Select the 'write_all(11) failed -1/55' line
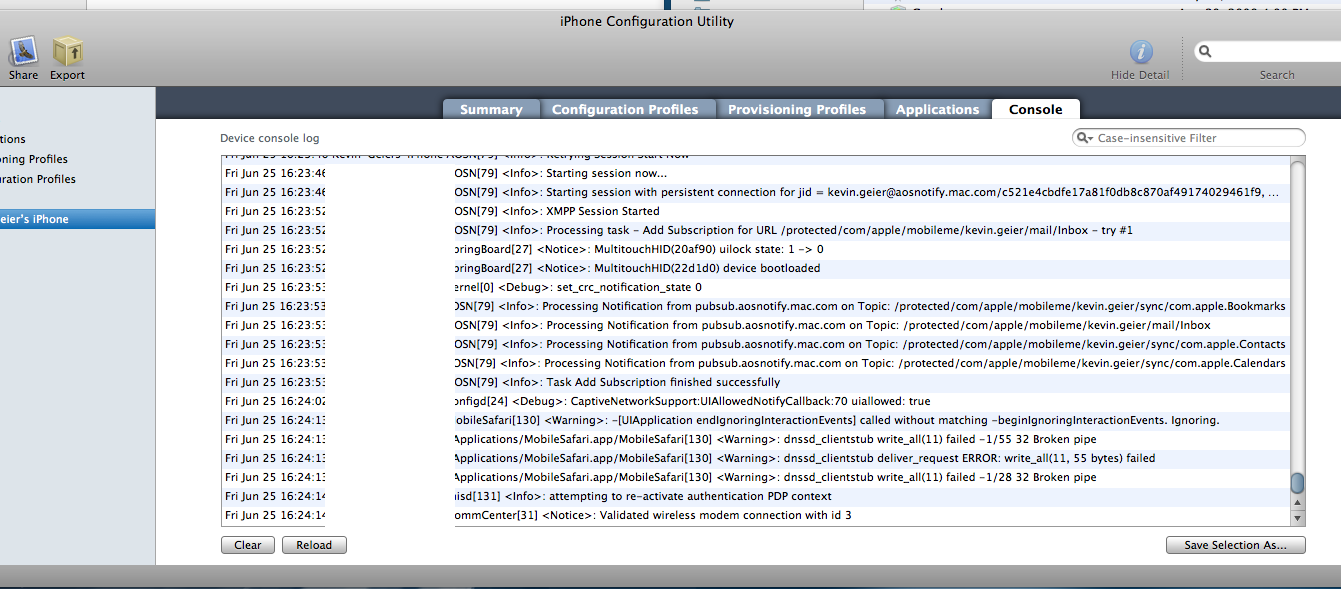Viewport: 1341px width, 589px height. [x=755, y=439]
